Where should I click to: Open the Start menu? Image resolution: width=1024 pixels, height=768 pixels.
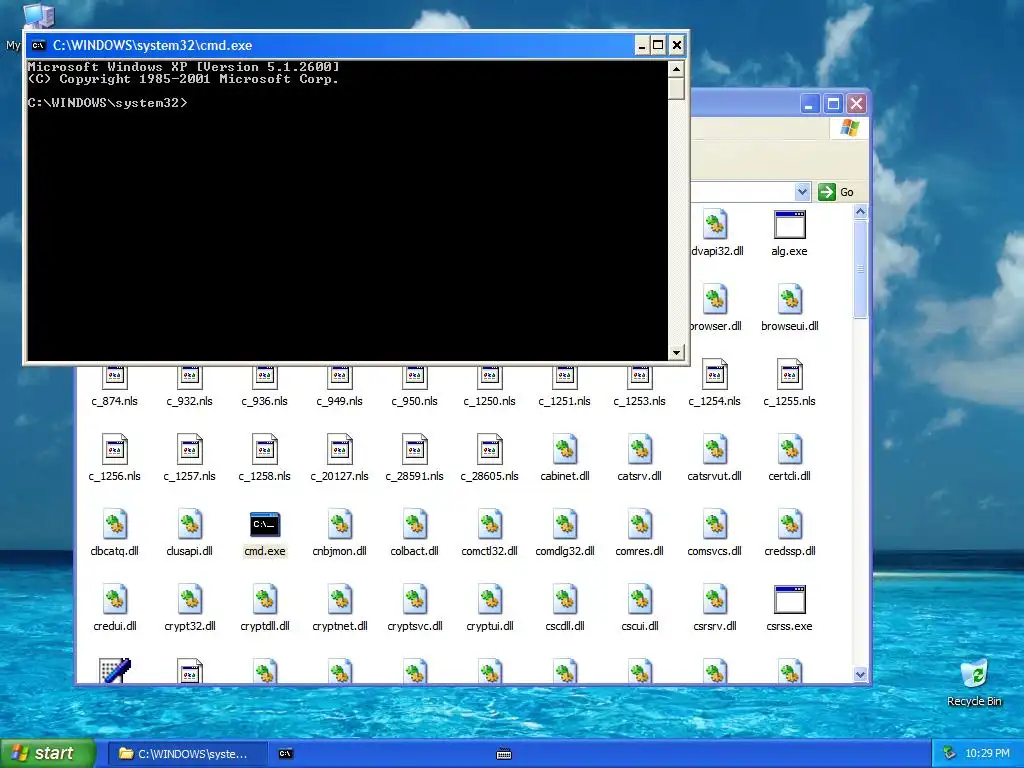48,753
